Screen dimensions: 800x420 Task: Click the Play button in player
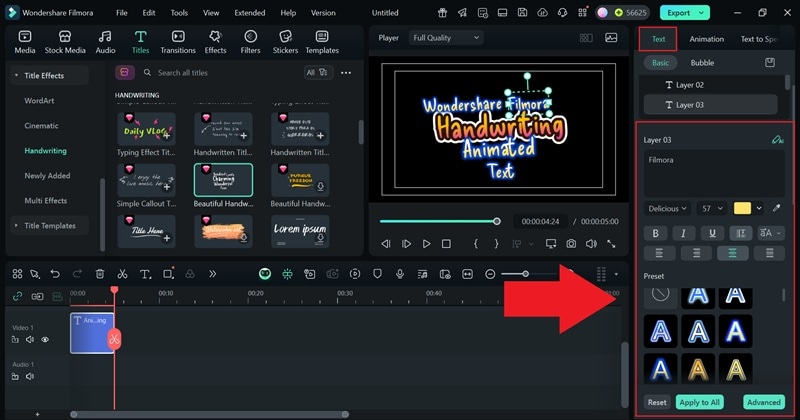coord(426,244)
